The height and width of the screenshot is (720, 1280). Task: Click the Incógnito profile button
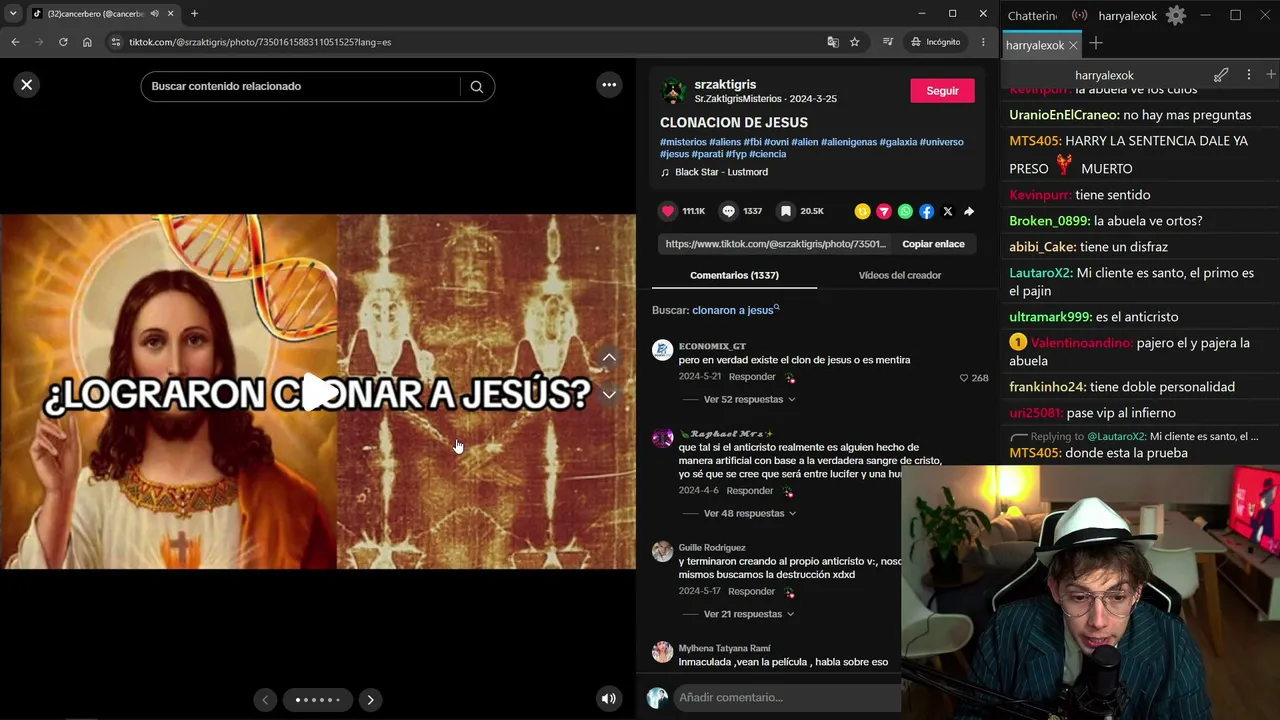936,42
